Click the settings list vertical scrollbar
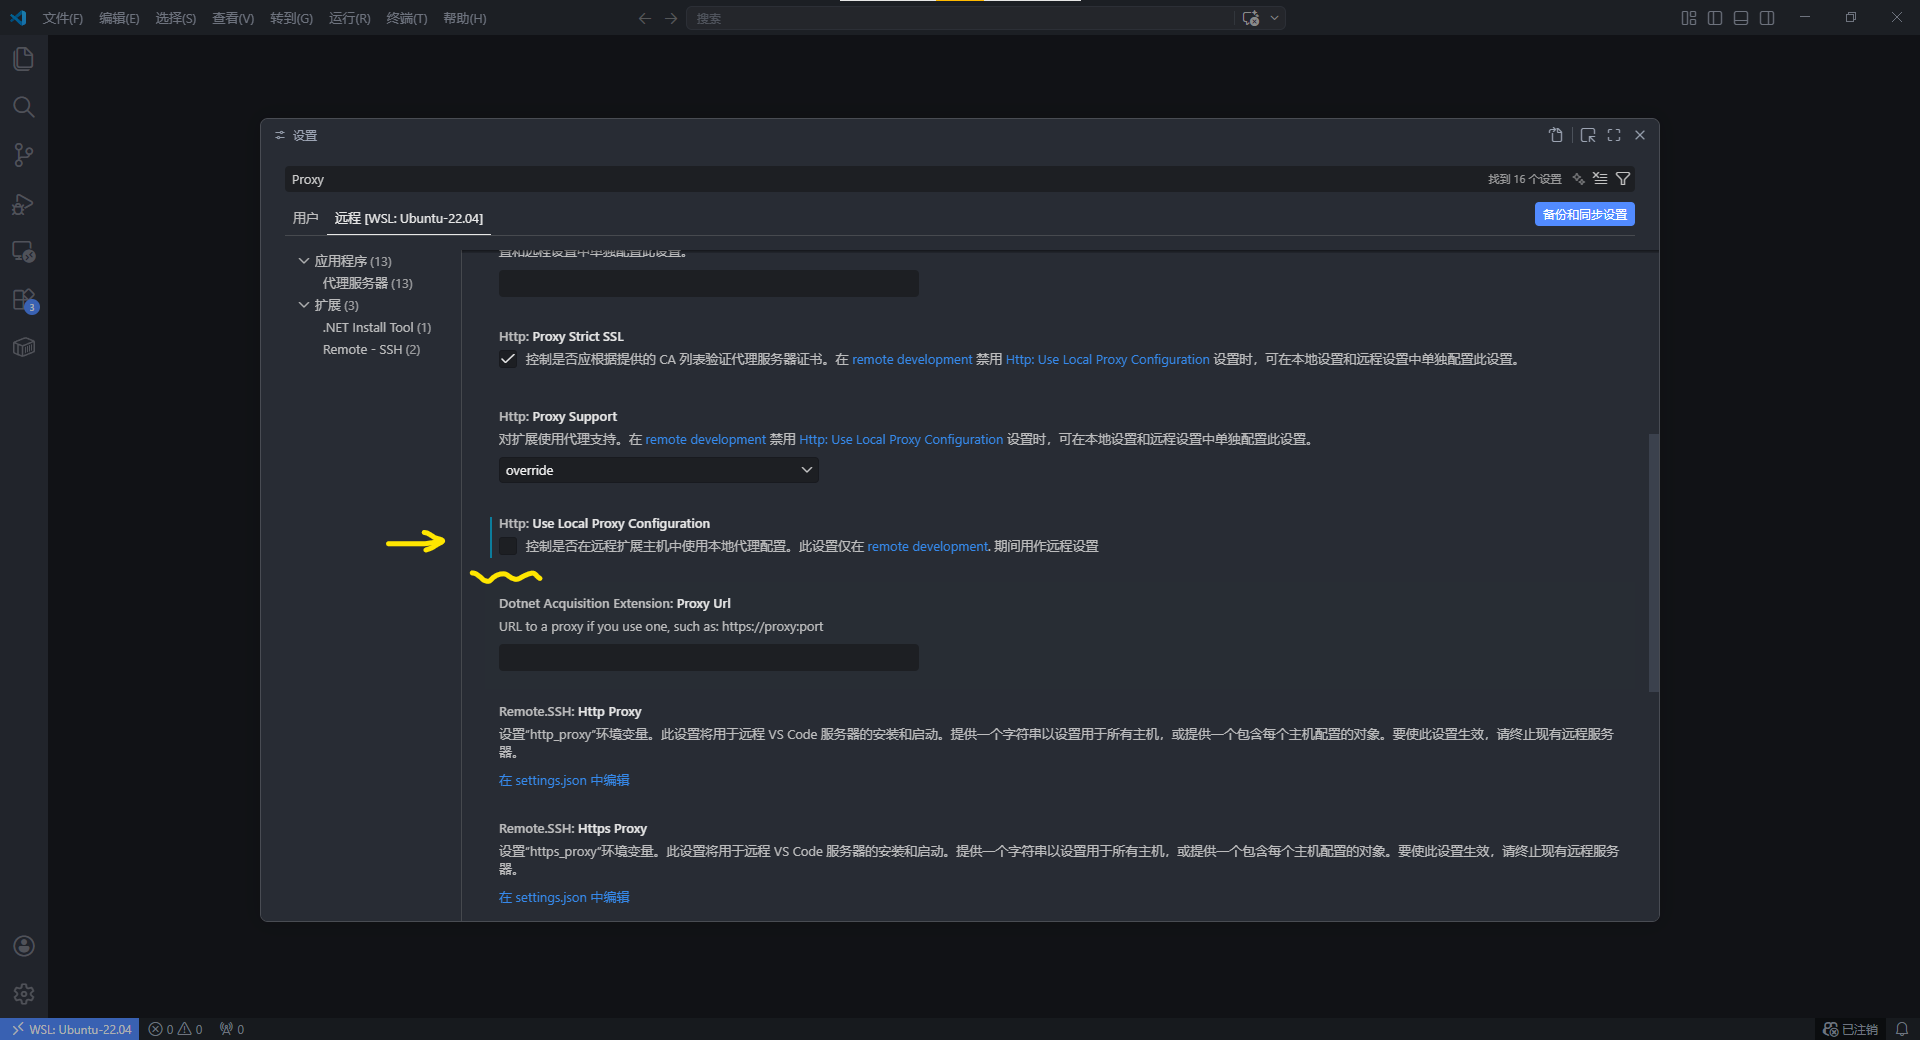 pos(1653,562)
